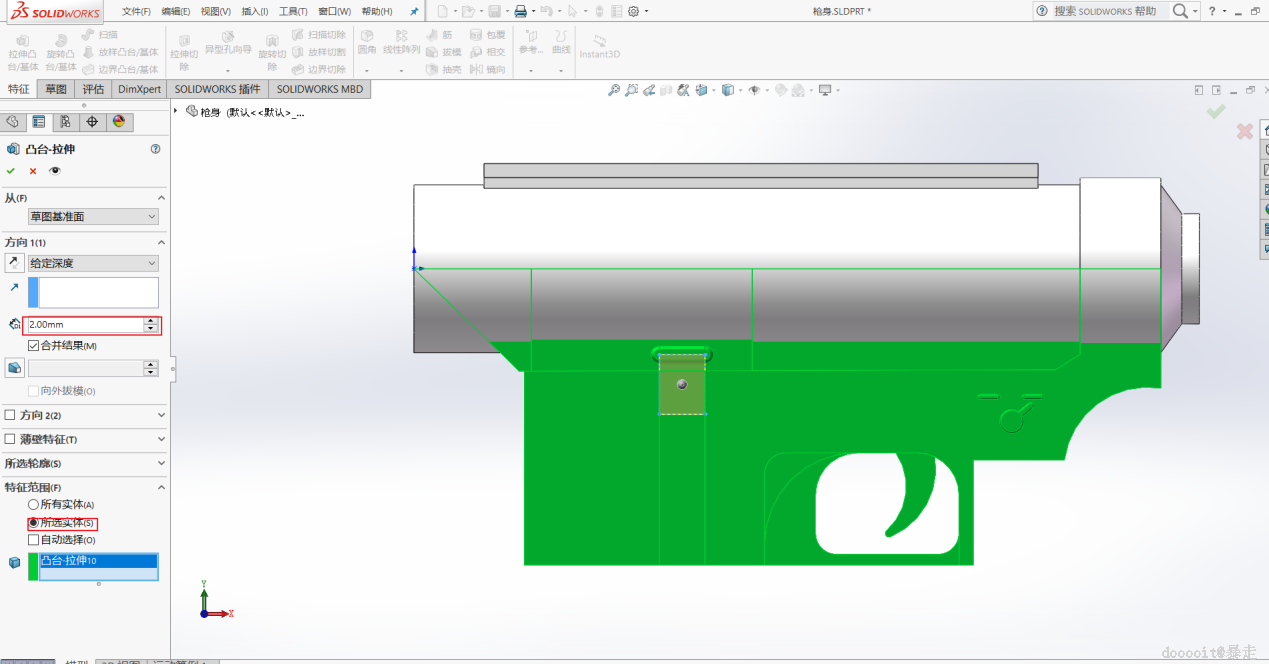Click the detailed preview eye icon
Image resolution: width=1269 pixels, height=664 pixels.
[x=55, y=171]
